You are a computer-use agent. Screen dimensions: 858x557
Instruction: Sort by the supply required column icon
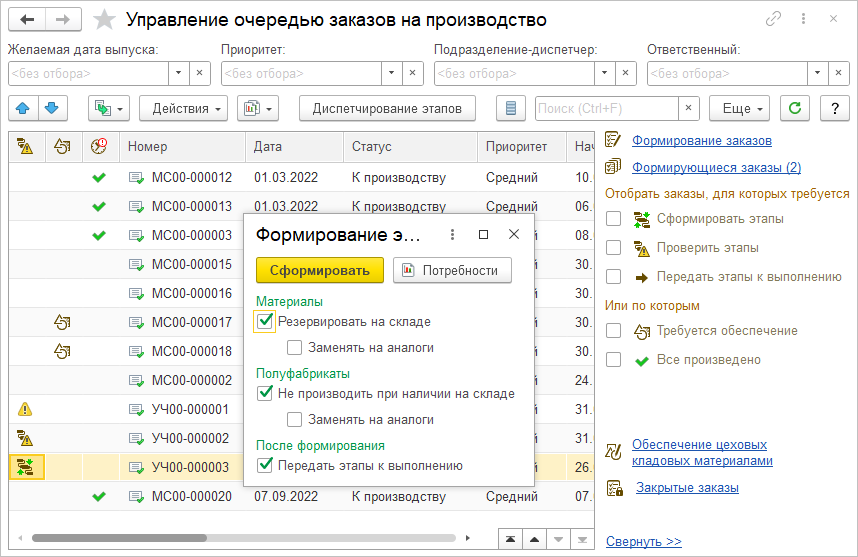pos(62,146)
